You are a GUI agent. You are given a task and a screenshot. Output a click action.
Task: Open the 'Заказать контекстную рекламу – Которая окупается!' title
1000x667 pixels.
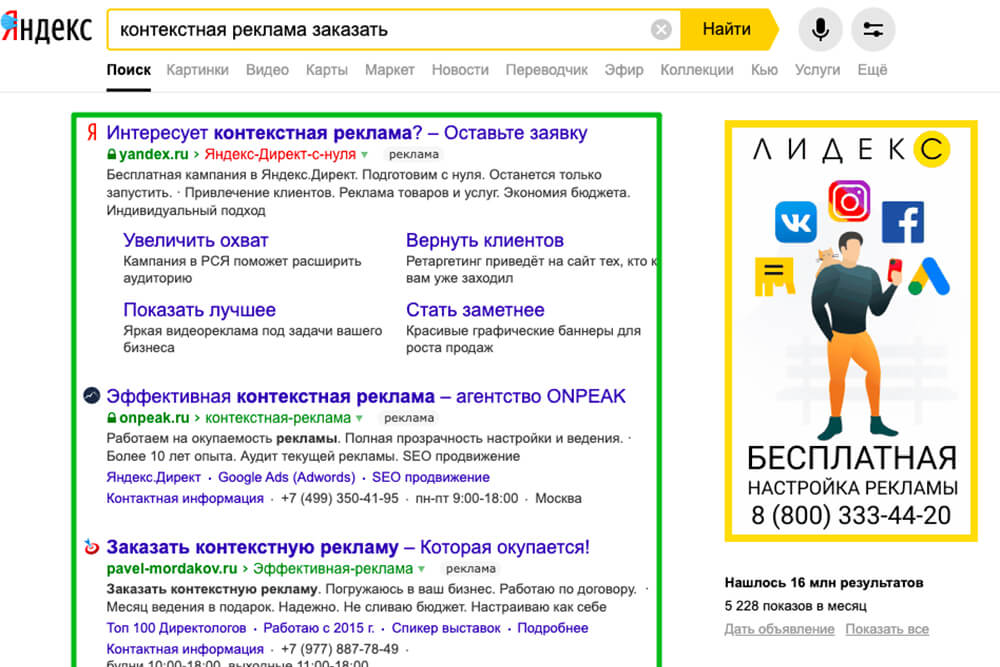pyautogui.click(x=348, y=547)
